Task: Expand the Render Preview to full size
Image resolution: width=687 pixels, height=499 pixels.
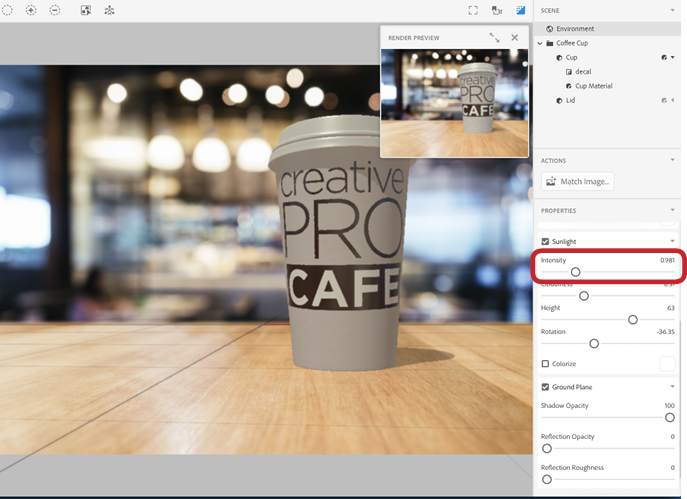Action: click(494, 38)
